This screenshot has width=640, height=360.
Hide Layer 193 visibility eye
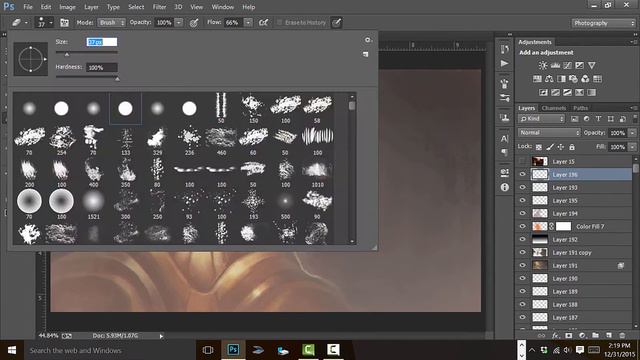(522, 187)
